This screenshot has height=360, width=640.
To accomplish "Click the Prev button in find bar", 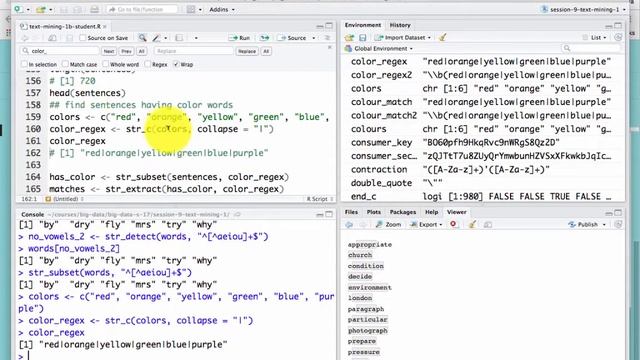I will tap(126, 51).
